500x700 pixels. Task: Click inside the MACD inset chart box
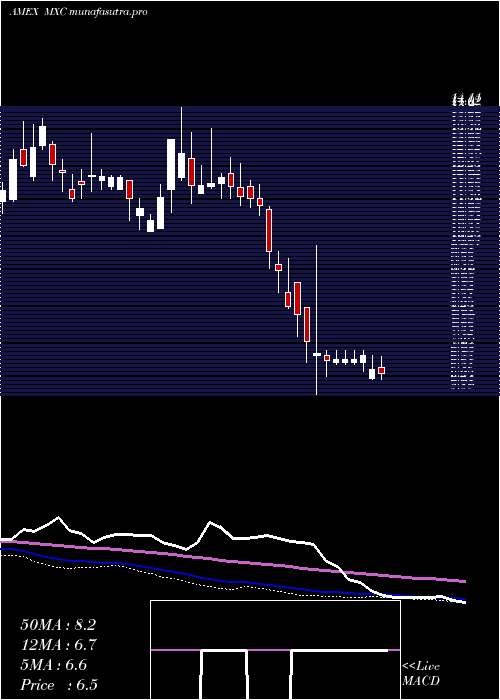[x=275, y=650]
